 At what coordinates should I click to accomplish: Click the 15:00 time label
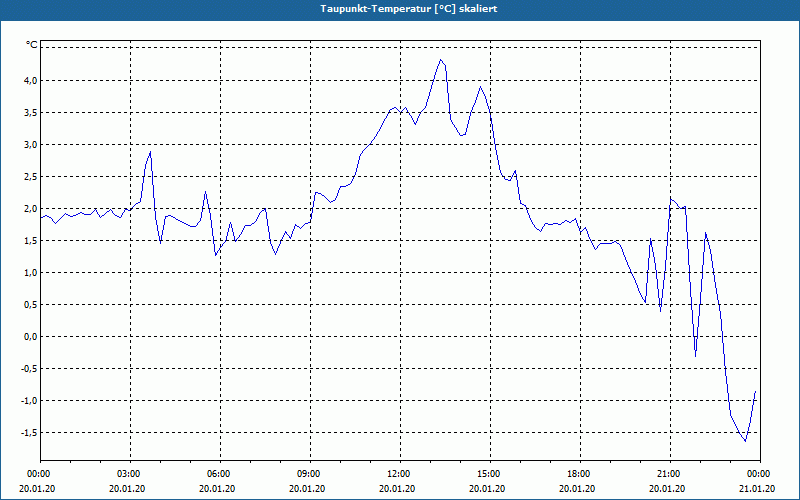[490, 474]
